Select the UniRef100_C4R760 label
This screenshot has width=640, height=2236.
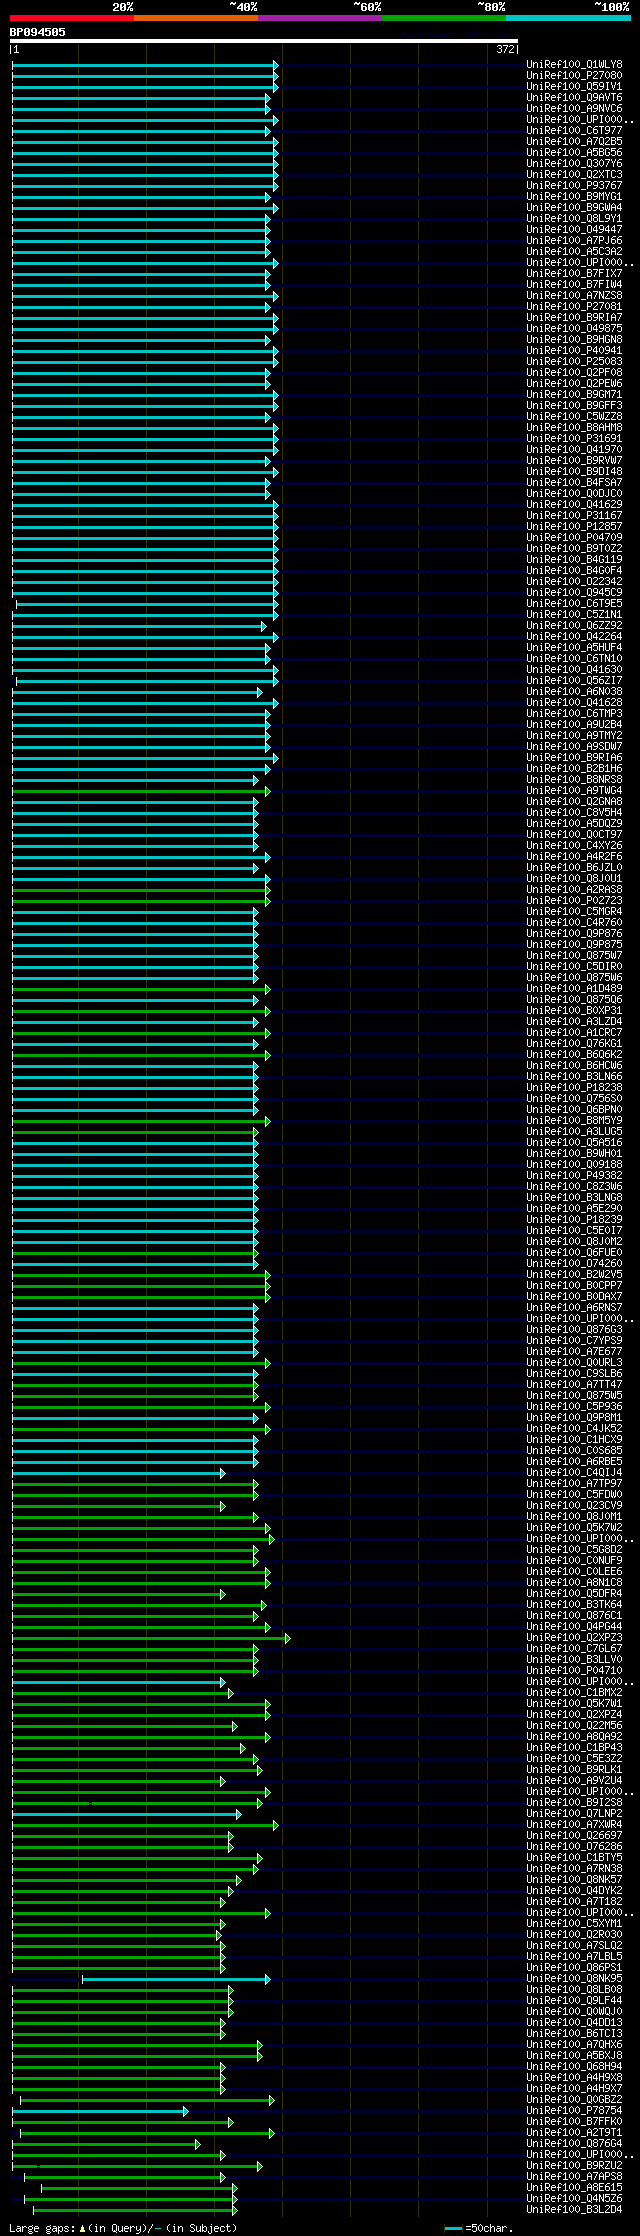(x=574, y=923)
